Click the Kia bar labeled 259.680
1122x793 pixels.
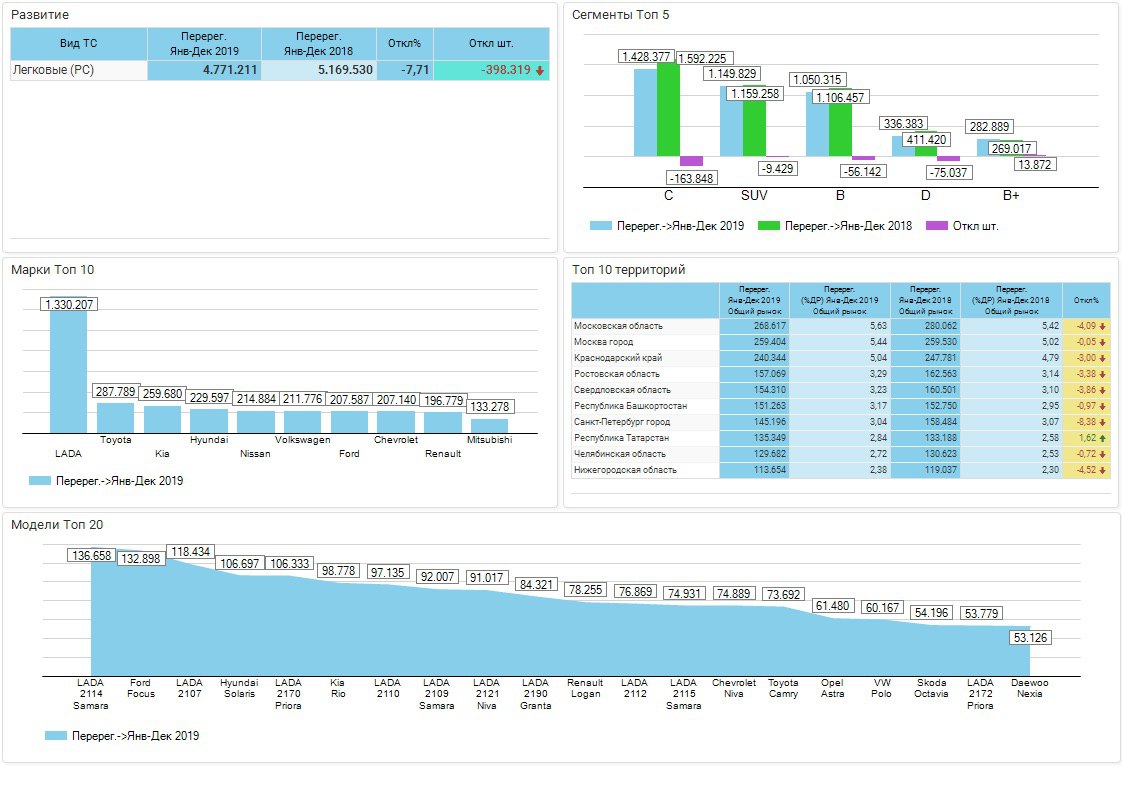click(x=162, y=419)
